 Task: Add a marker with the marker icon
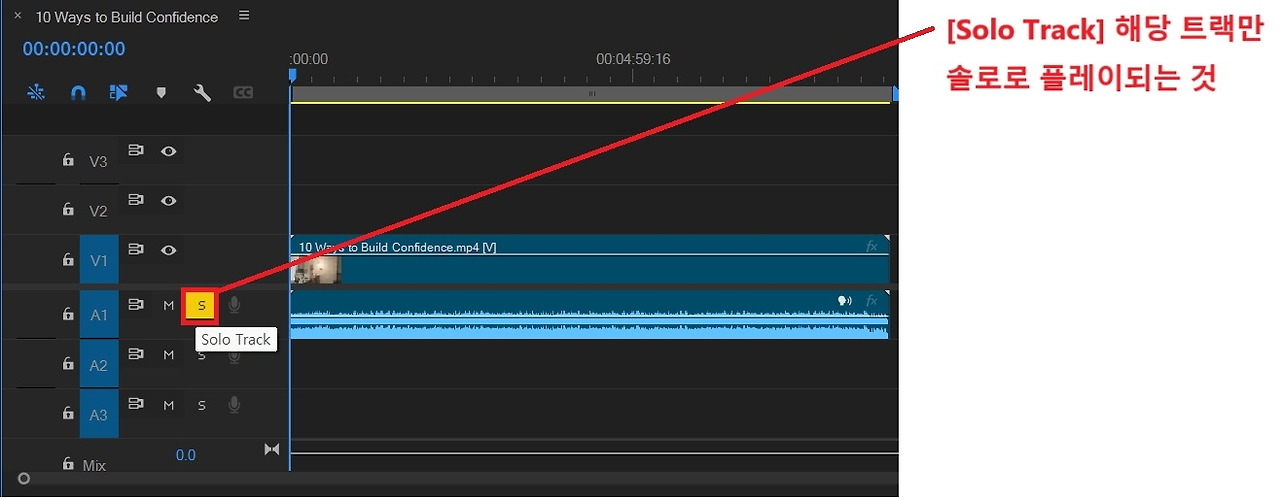point(161,93)
